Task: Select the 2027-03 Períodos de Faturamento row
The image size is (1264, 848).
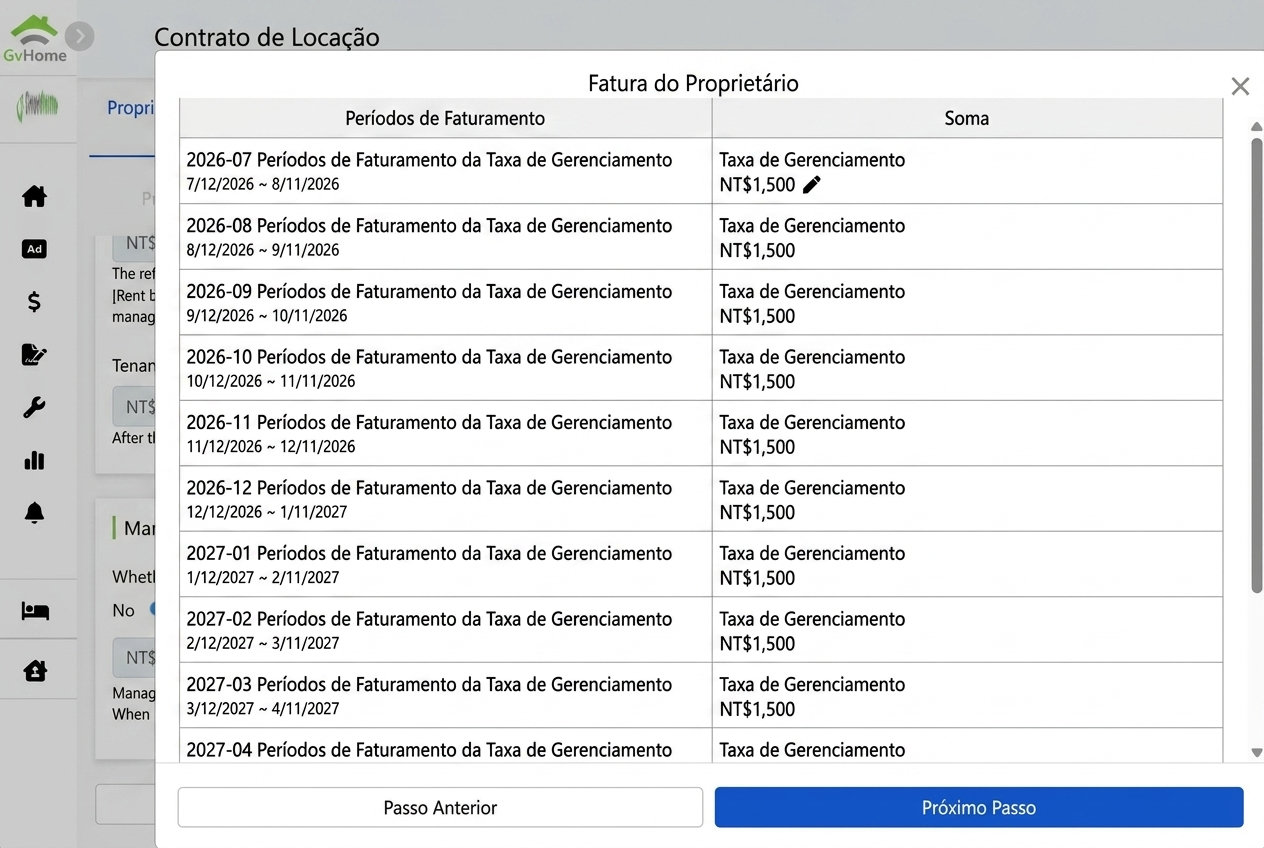Action: pyautogui.click(x=701, y=695)
